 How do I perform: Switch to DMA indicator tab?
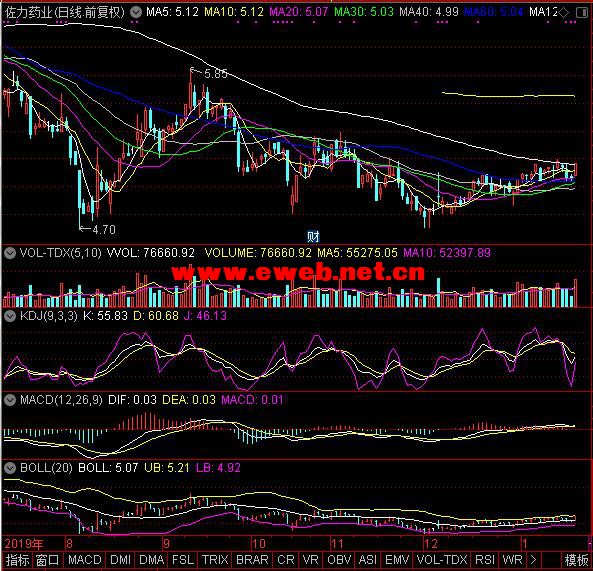click(x=151, y=560)
